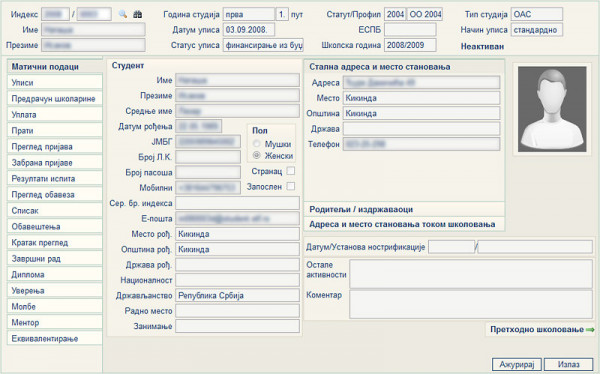Viewport: 600px width, 374px height.
Task: Click the Држава рођ. field
Action: tap(237, 265)
